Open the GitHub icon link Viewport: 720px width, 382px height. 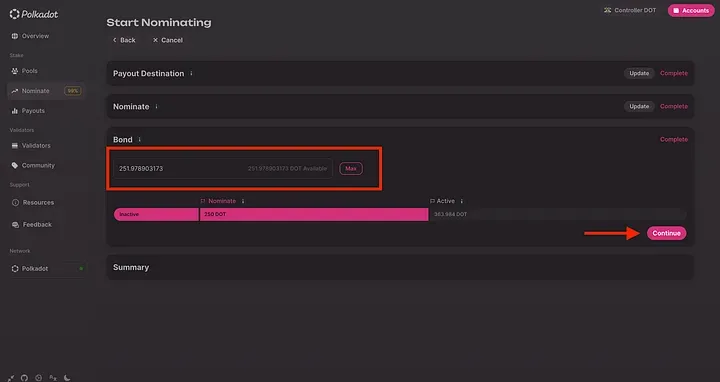tap(24, 378)
